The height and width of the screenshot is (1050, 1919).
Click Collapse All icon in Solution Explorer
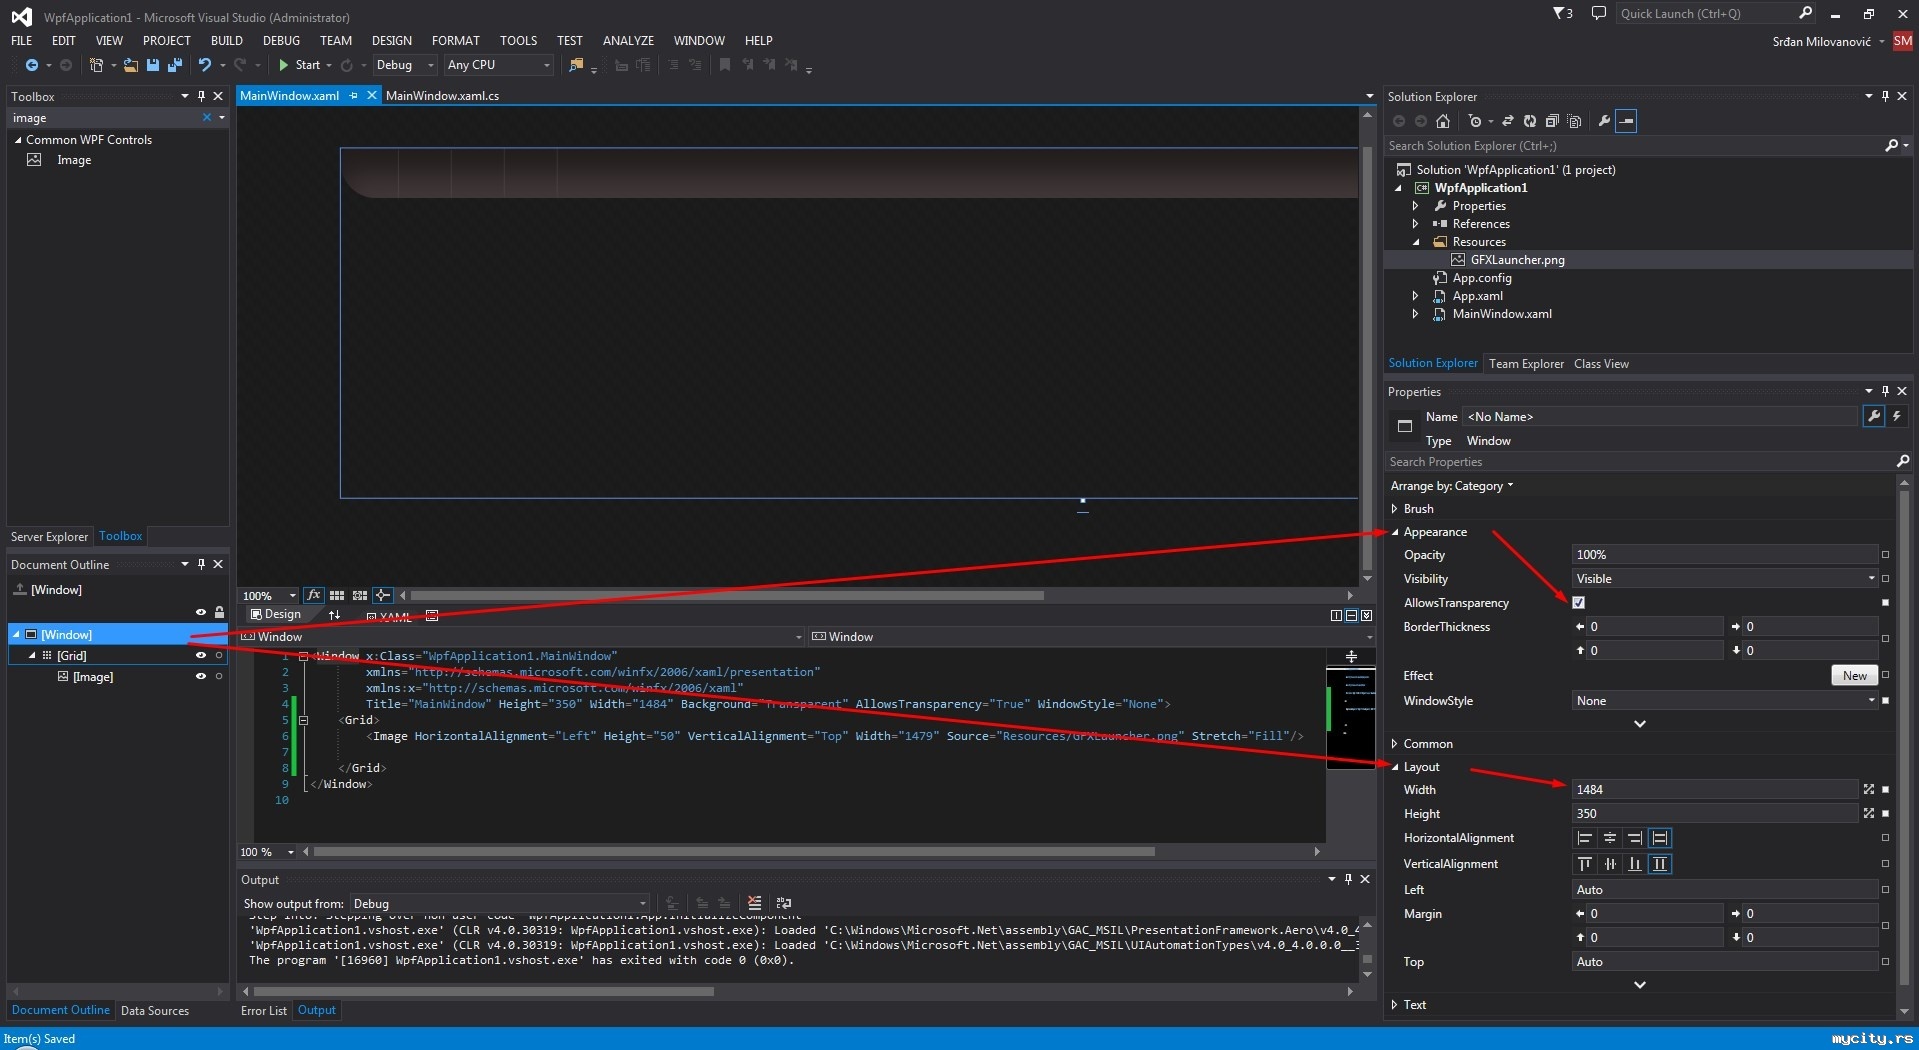tap(1552, 121)
